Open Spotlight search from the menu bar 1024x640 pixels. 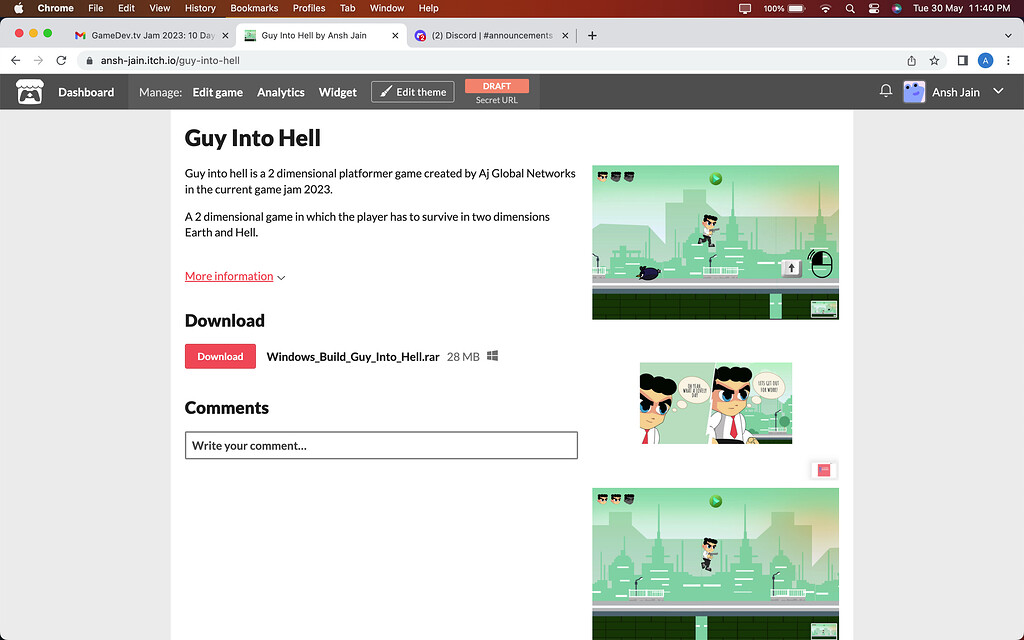click(x=850, y=8)
